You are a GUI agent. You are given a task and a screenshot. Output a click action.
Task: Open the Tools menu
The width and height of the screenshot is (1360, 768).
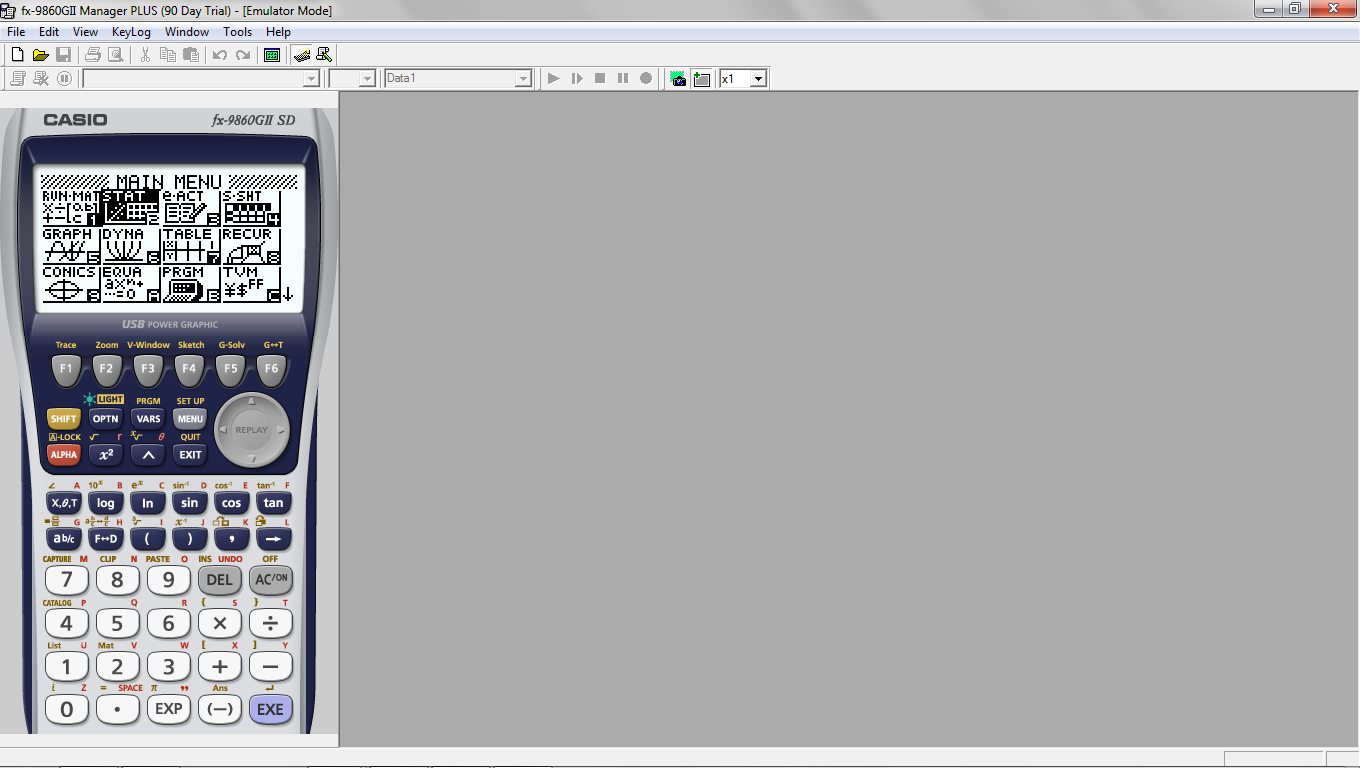coord(237,32)
